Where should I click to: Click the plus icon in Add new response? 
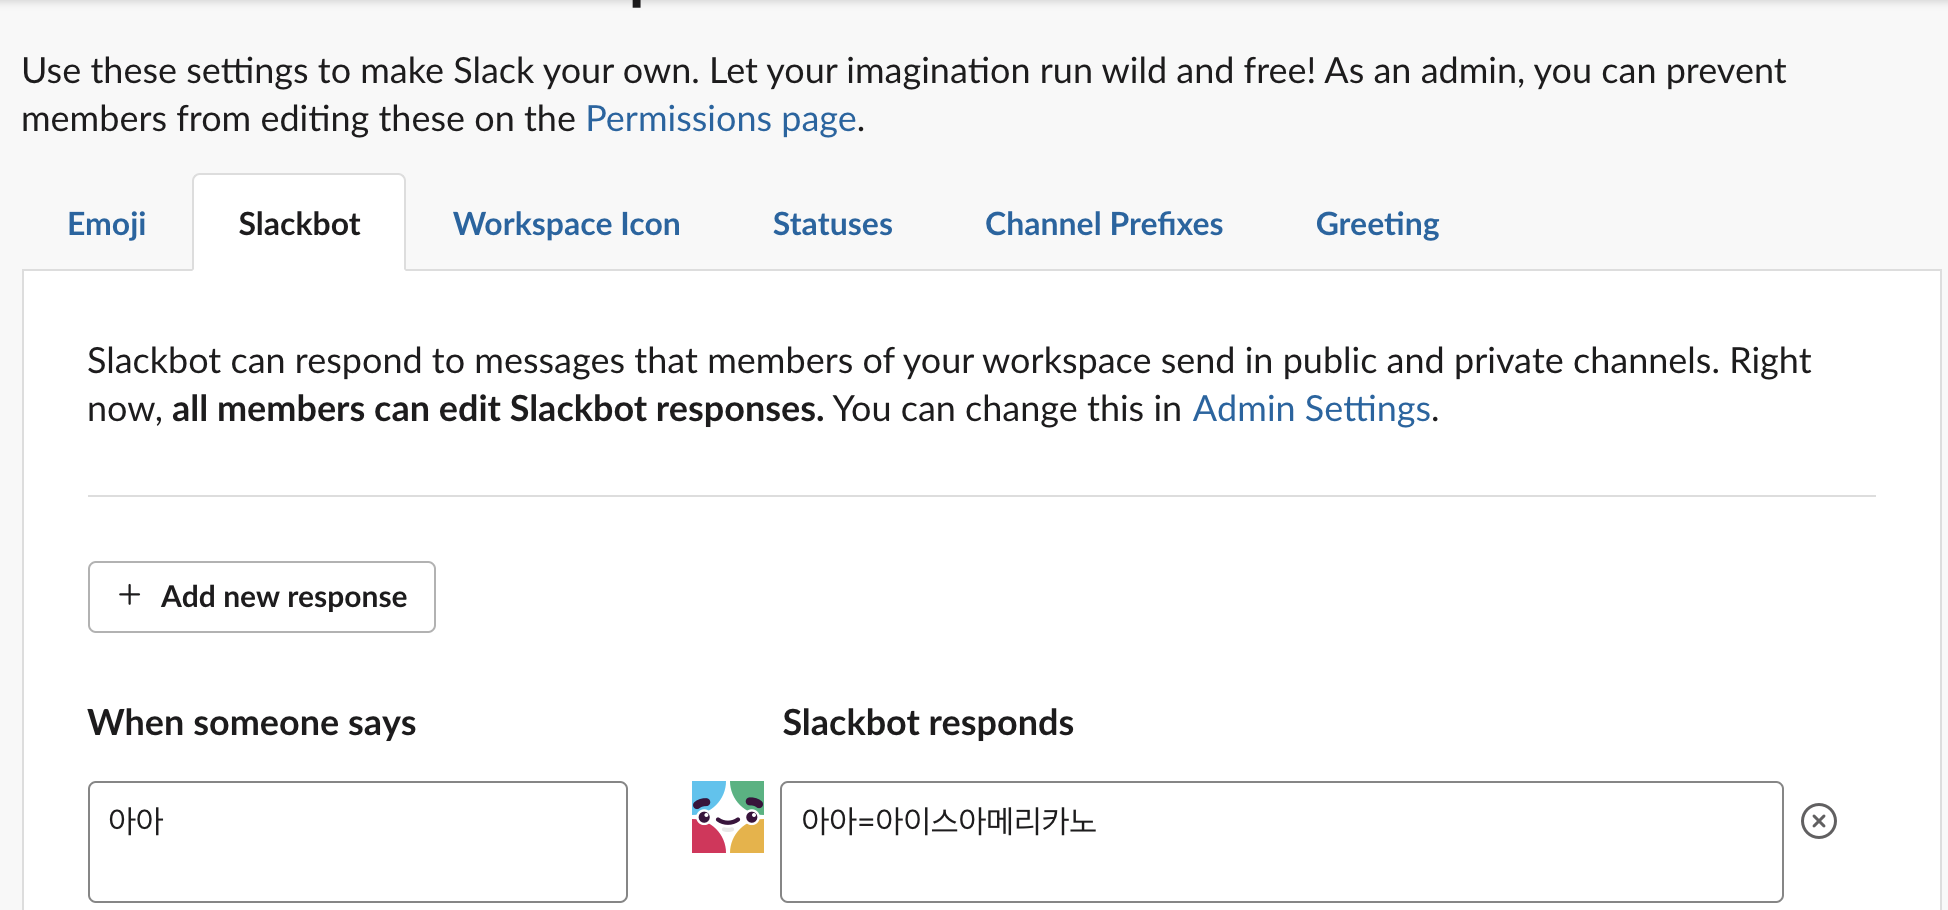(130, 595)
